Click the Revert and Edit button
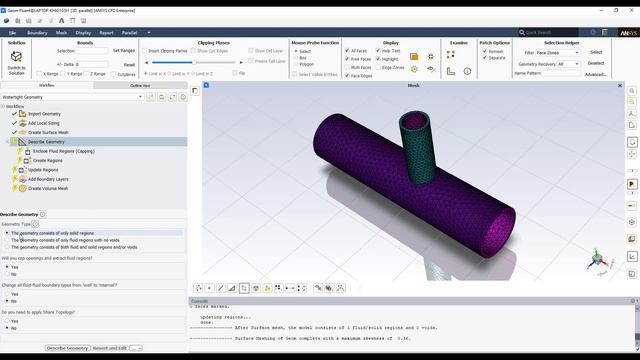The height and width of the screenshot is (360, 640). [110, 348]
